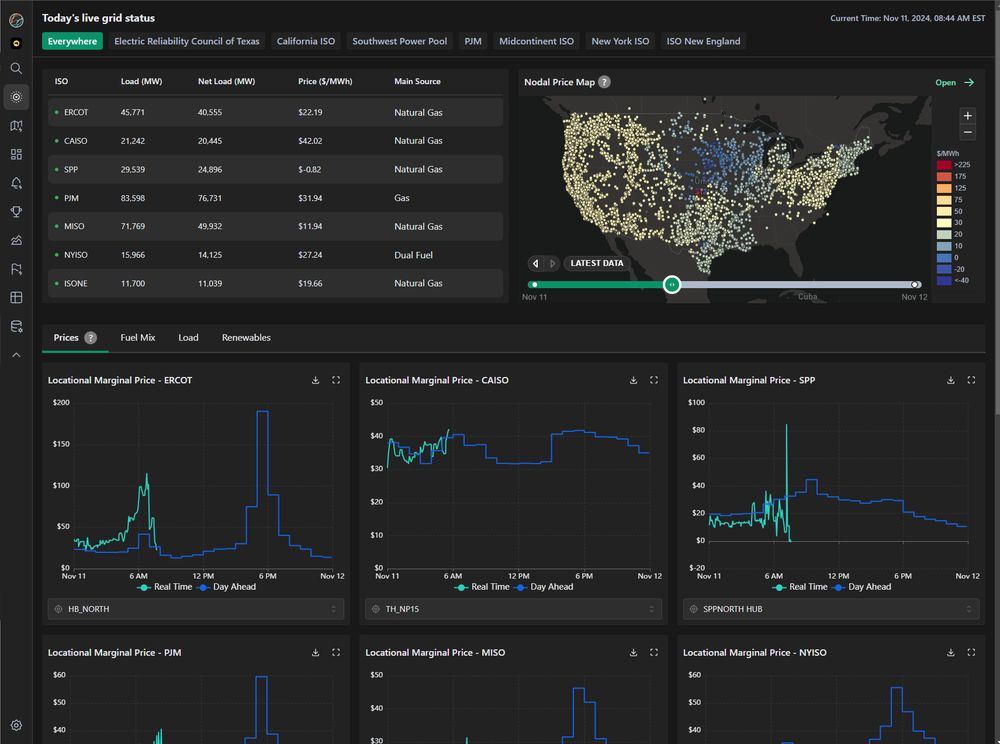Click the timeline end point near Nov 12
Image resolution: width=1000 pixels, height=744 pixels.
[x=915, y=284]
